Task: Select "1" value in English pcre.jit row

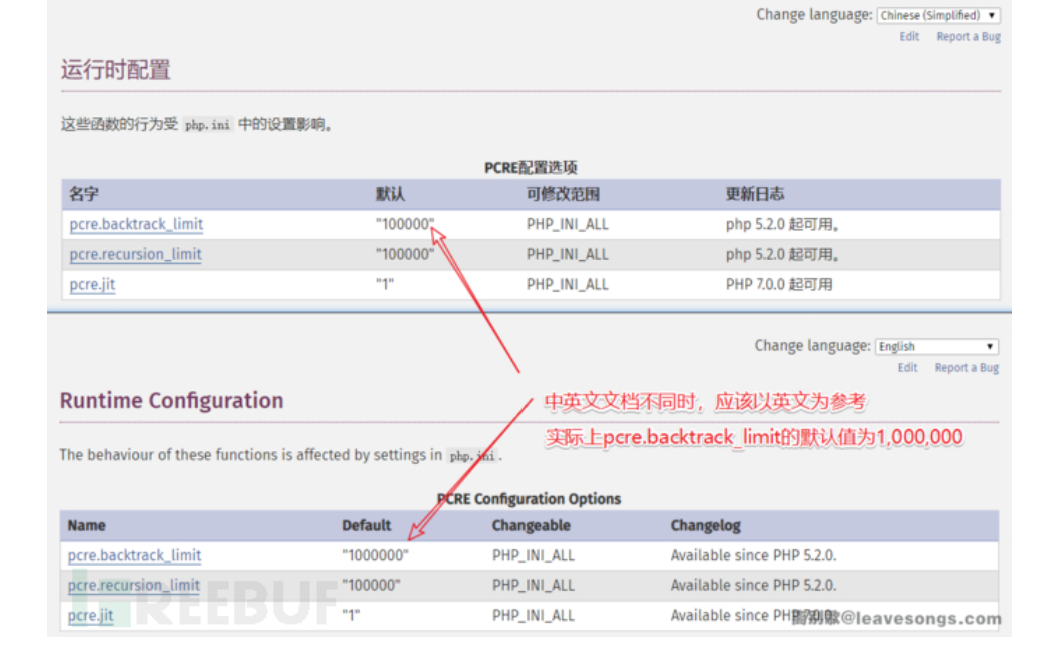Action: pos(351,616)
